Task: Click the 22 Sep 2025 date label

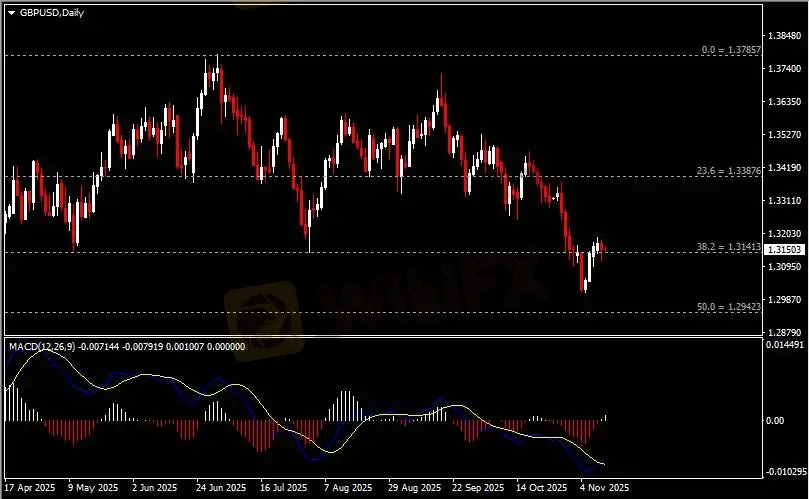Action: pos(478,488)
